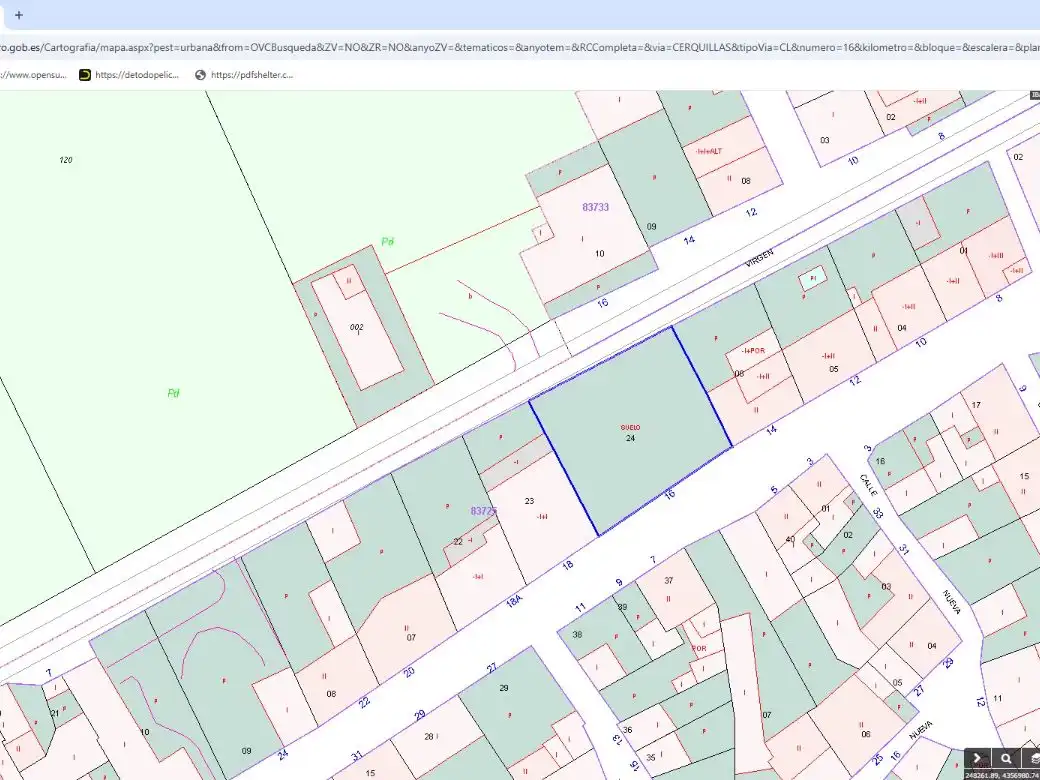The image size is (1040, 780).
Task: Select the highlighted SUELO parcel
Action: point(630,432)
